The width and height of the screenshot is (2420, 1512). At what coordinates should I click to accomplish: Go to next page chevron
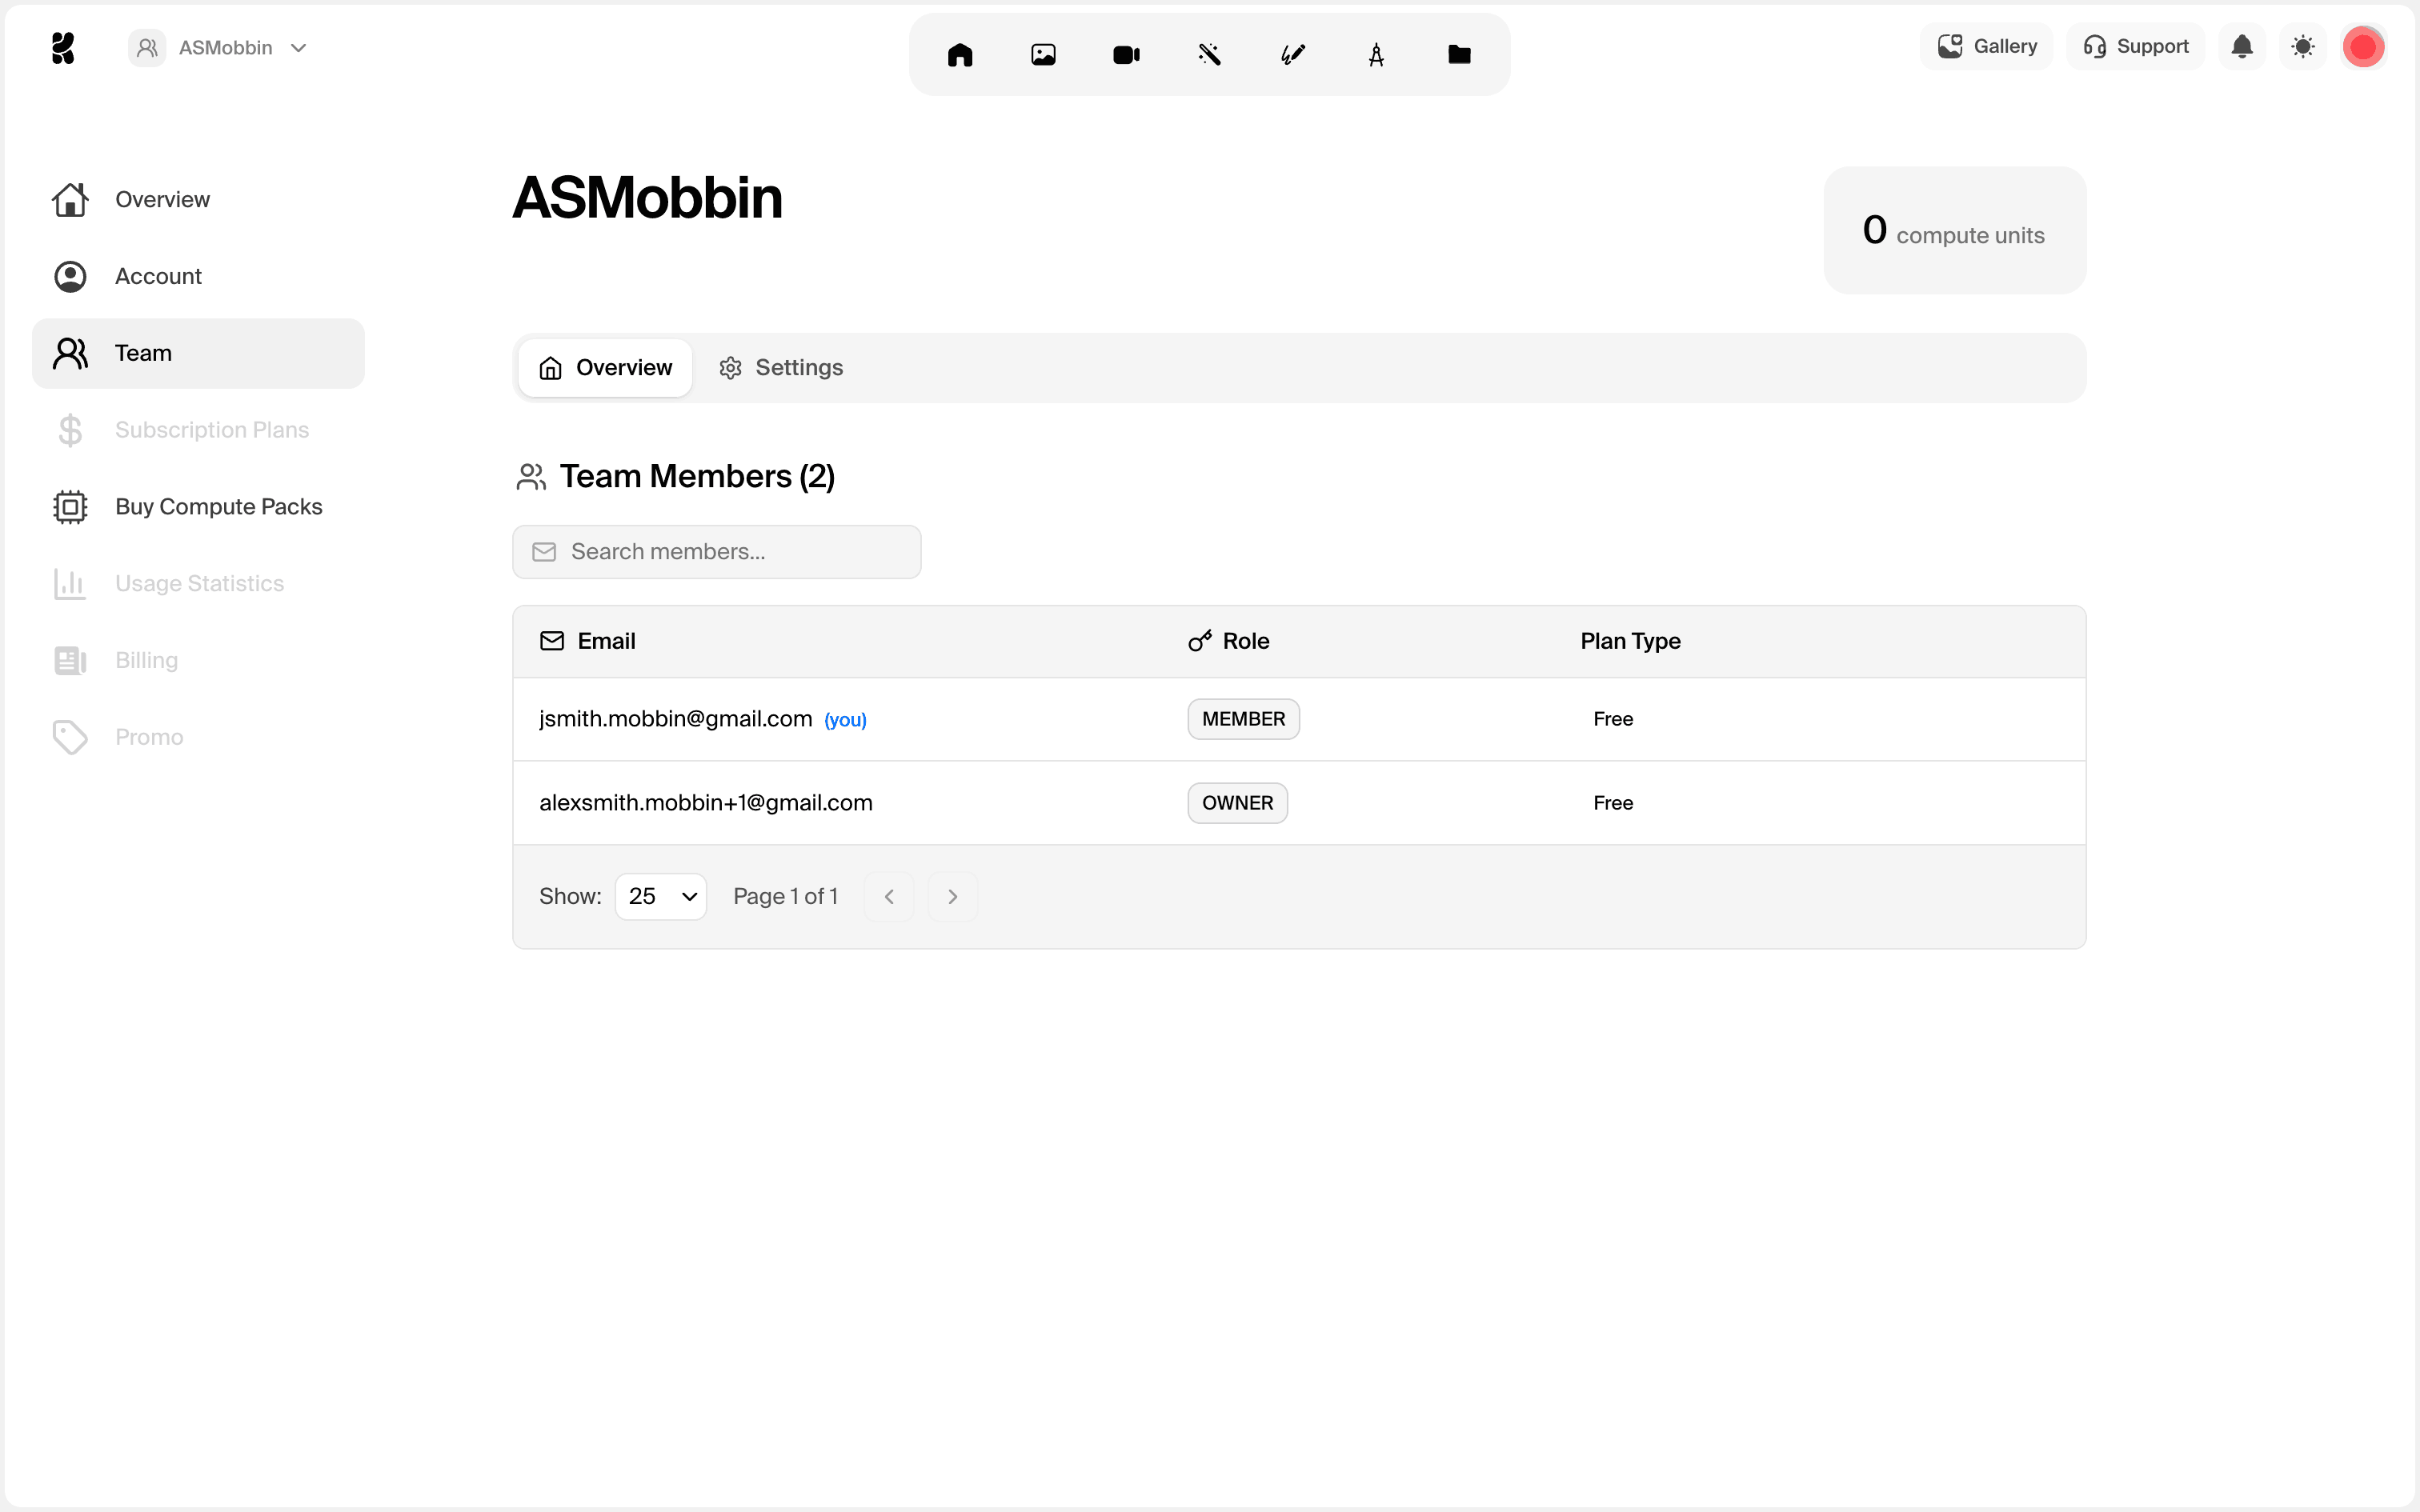pos(952,896)
